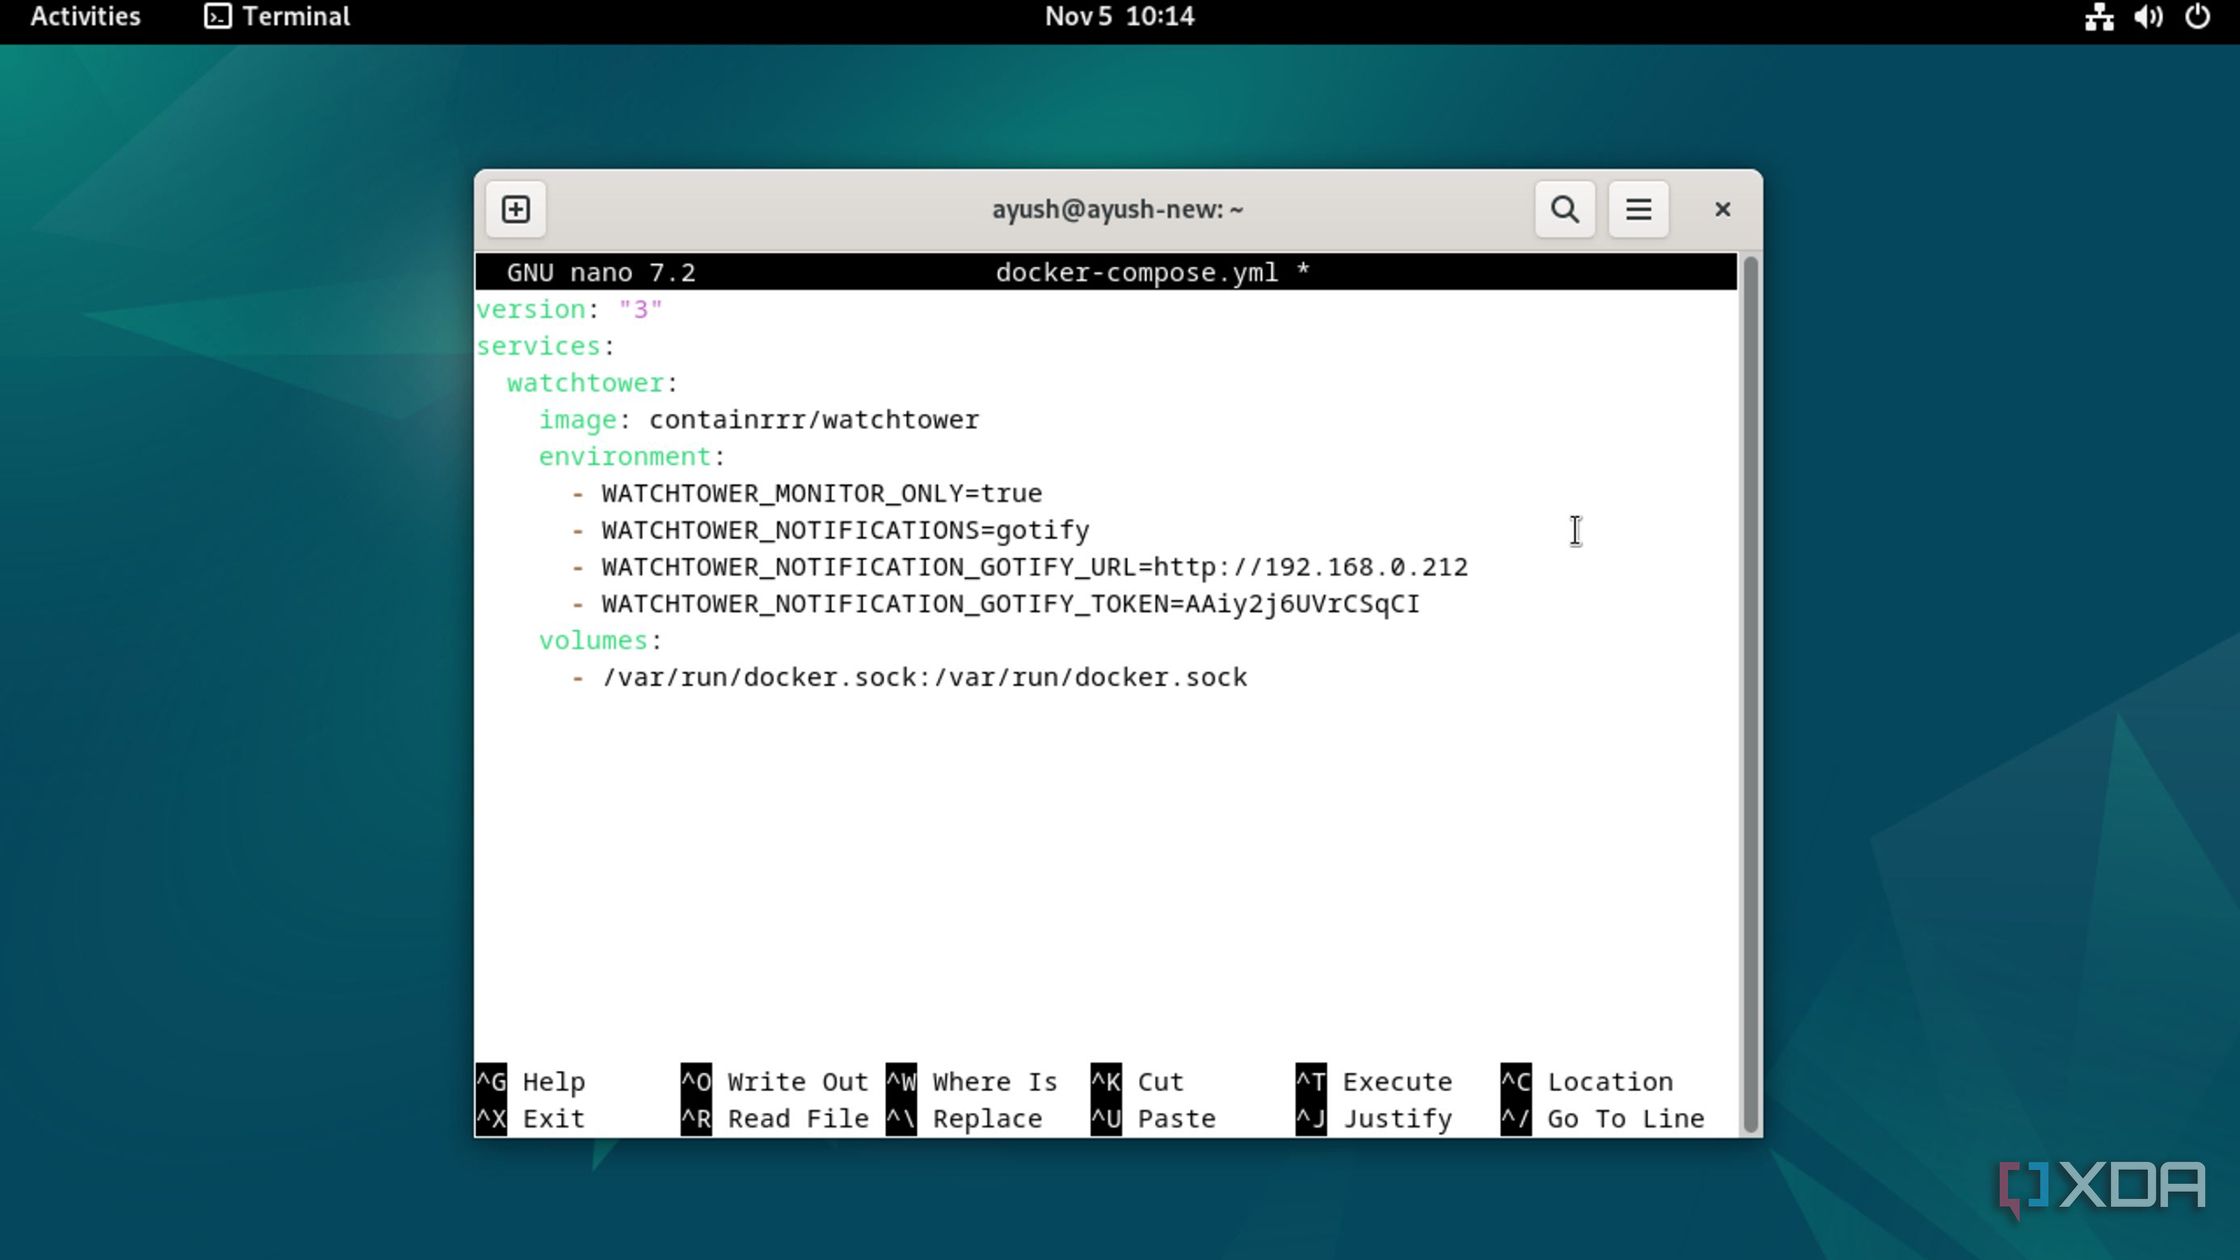Screen dimensions: 2240x1260
Task: Click the terminal vertical scrollbar
Action: 1750,694
